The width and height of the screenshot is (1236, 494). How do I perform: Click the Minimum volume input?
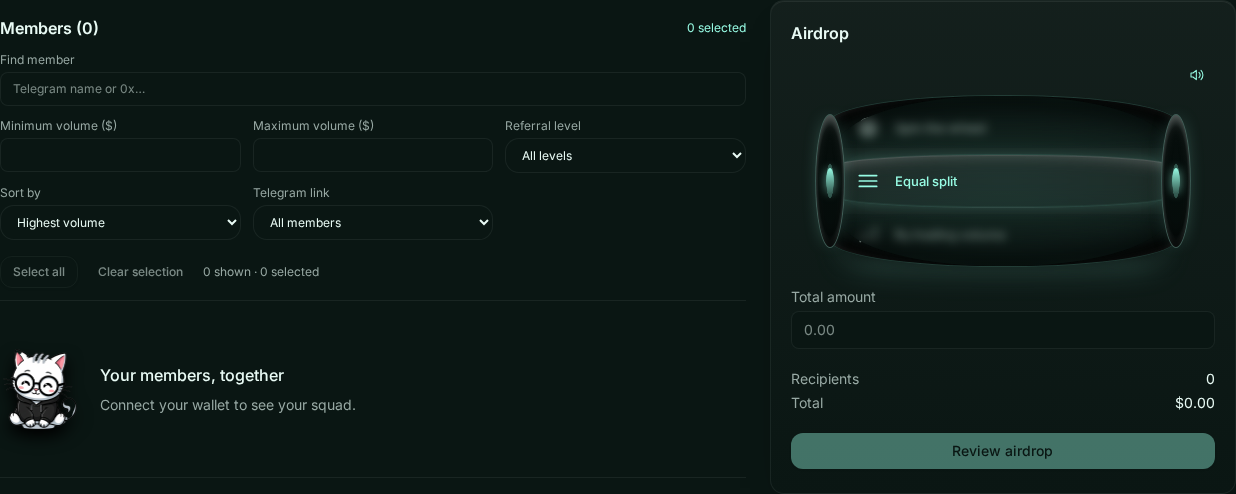tap(120, 155)
